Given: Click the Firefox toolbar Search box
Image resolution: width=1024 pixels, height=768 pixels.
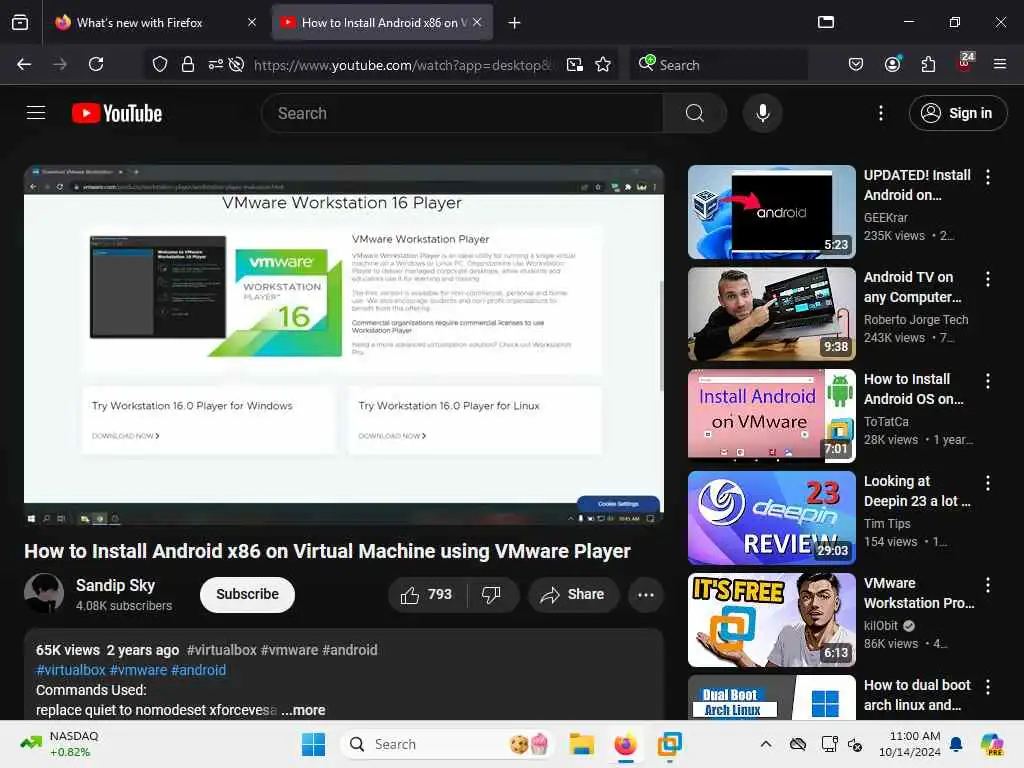Looking at the screenshot, I should [718, 65].
